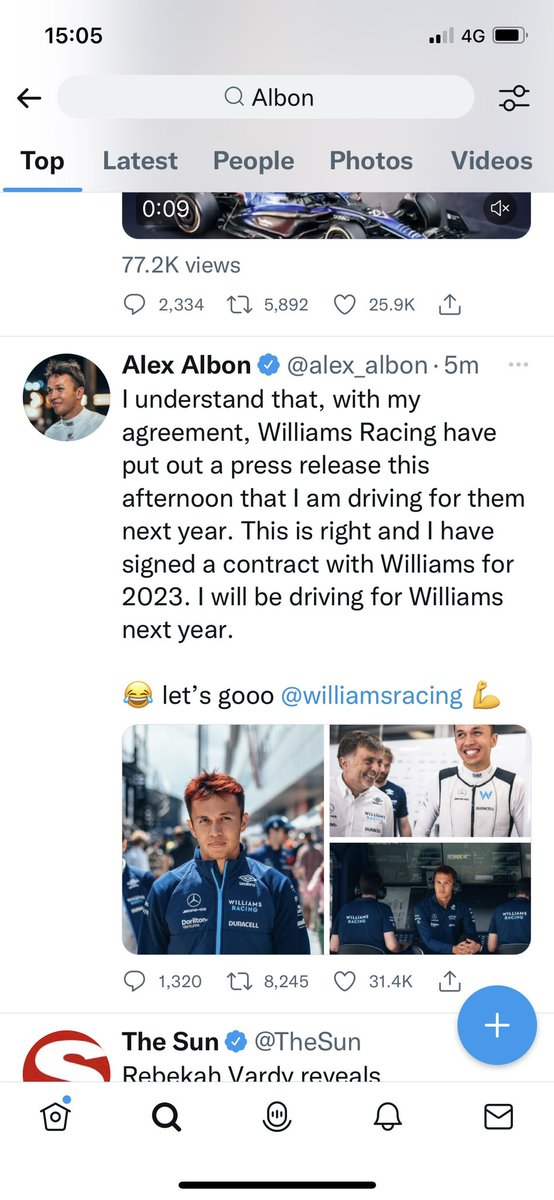
Task: Open three-dot menu on Albon's tweet
Action: 518,366
